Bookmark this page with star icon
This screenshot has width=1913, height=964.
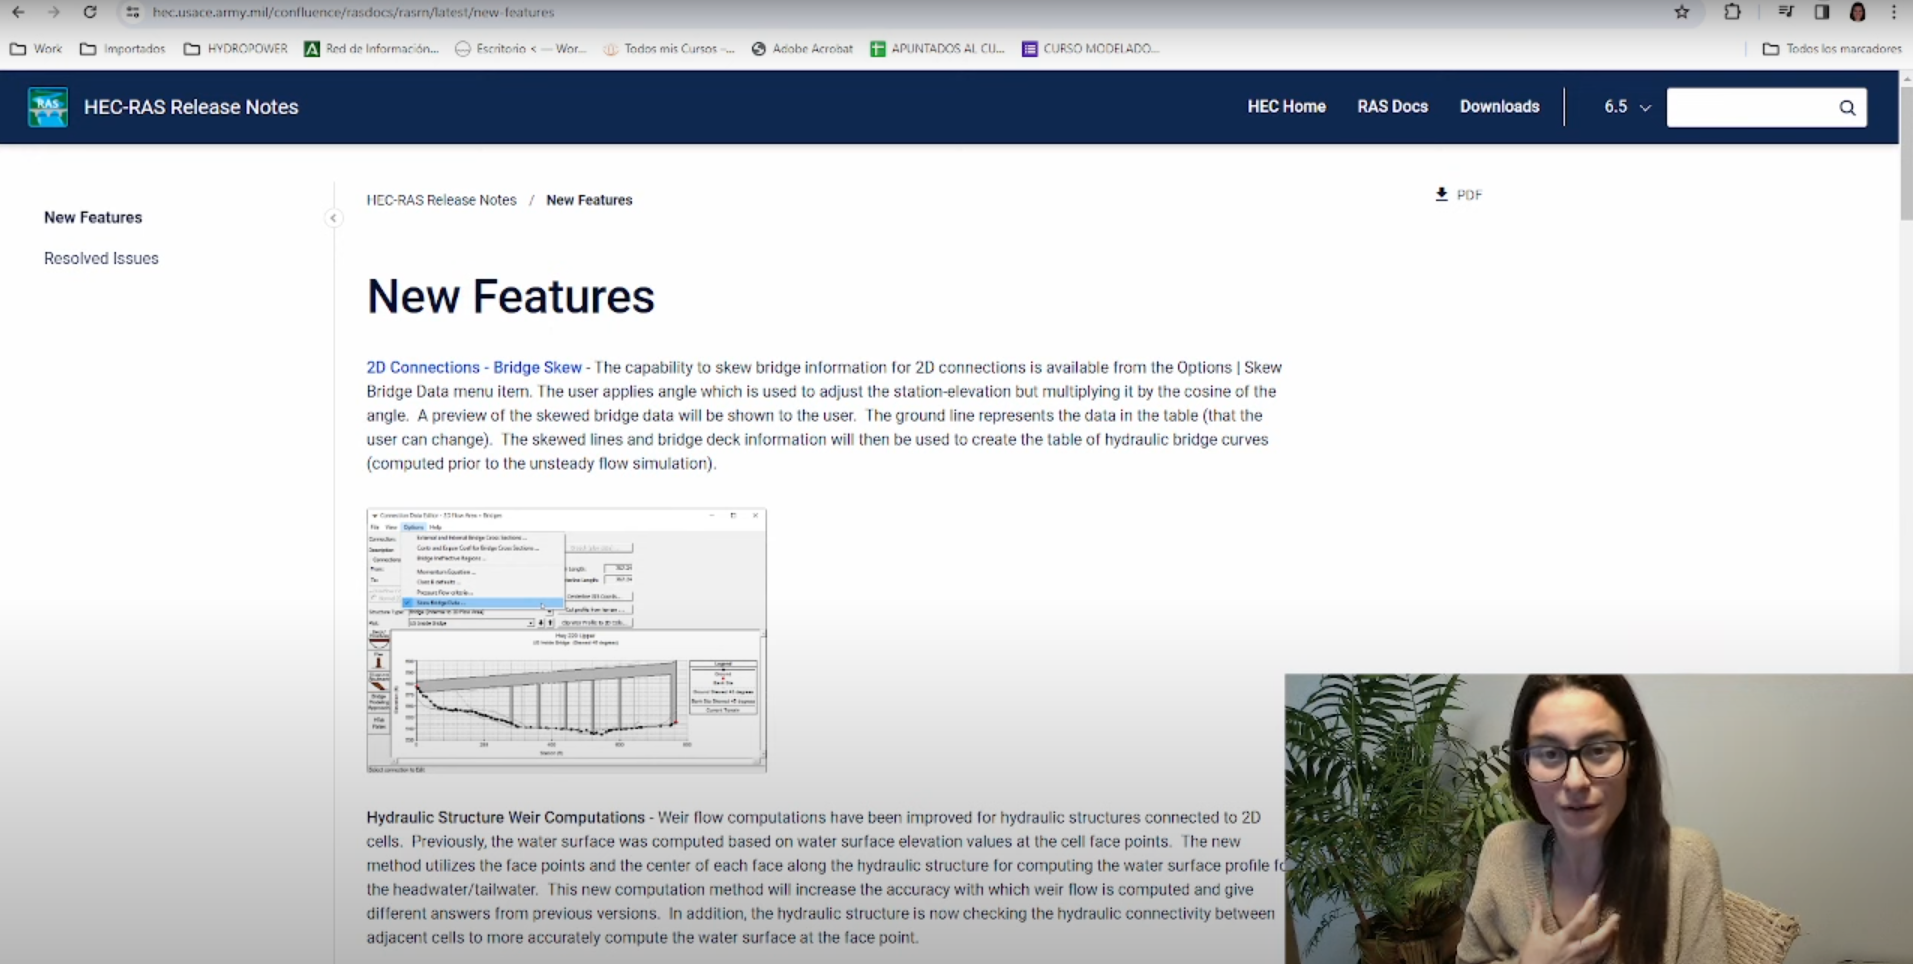(1682, 12)
